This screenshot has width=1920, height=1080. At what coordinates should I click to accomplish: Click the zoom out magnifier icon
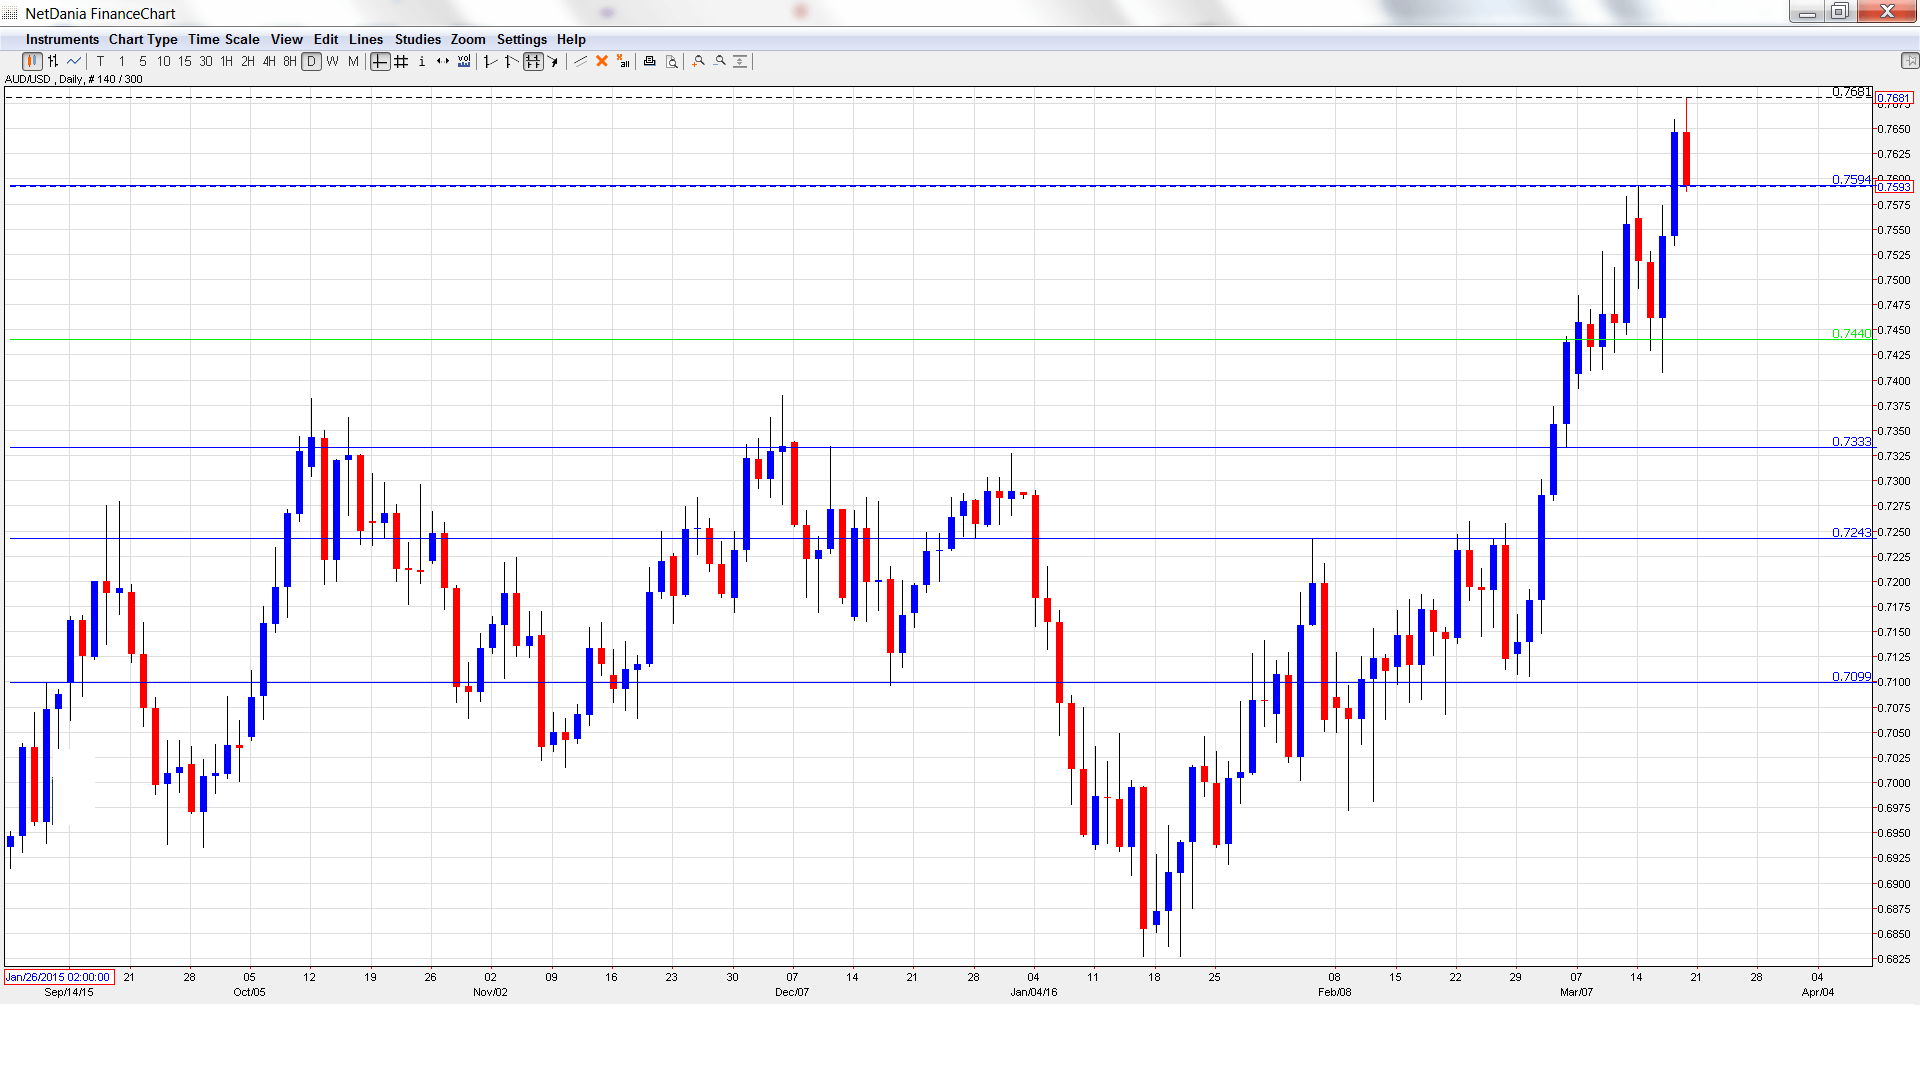[x=719, y=62]
